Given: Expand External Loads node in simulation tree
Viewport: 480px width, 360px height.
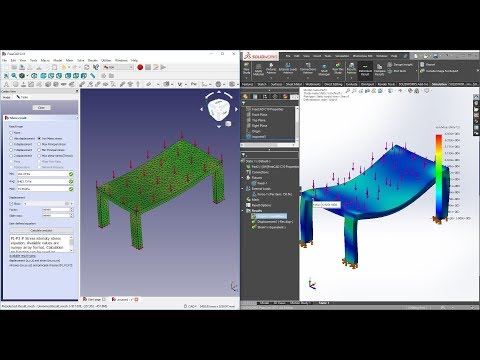Looking at the screenshot, I should tap(243, 189).
